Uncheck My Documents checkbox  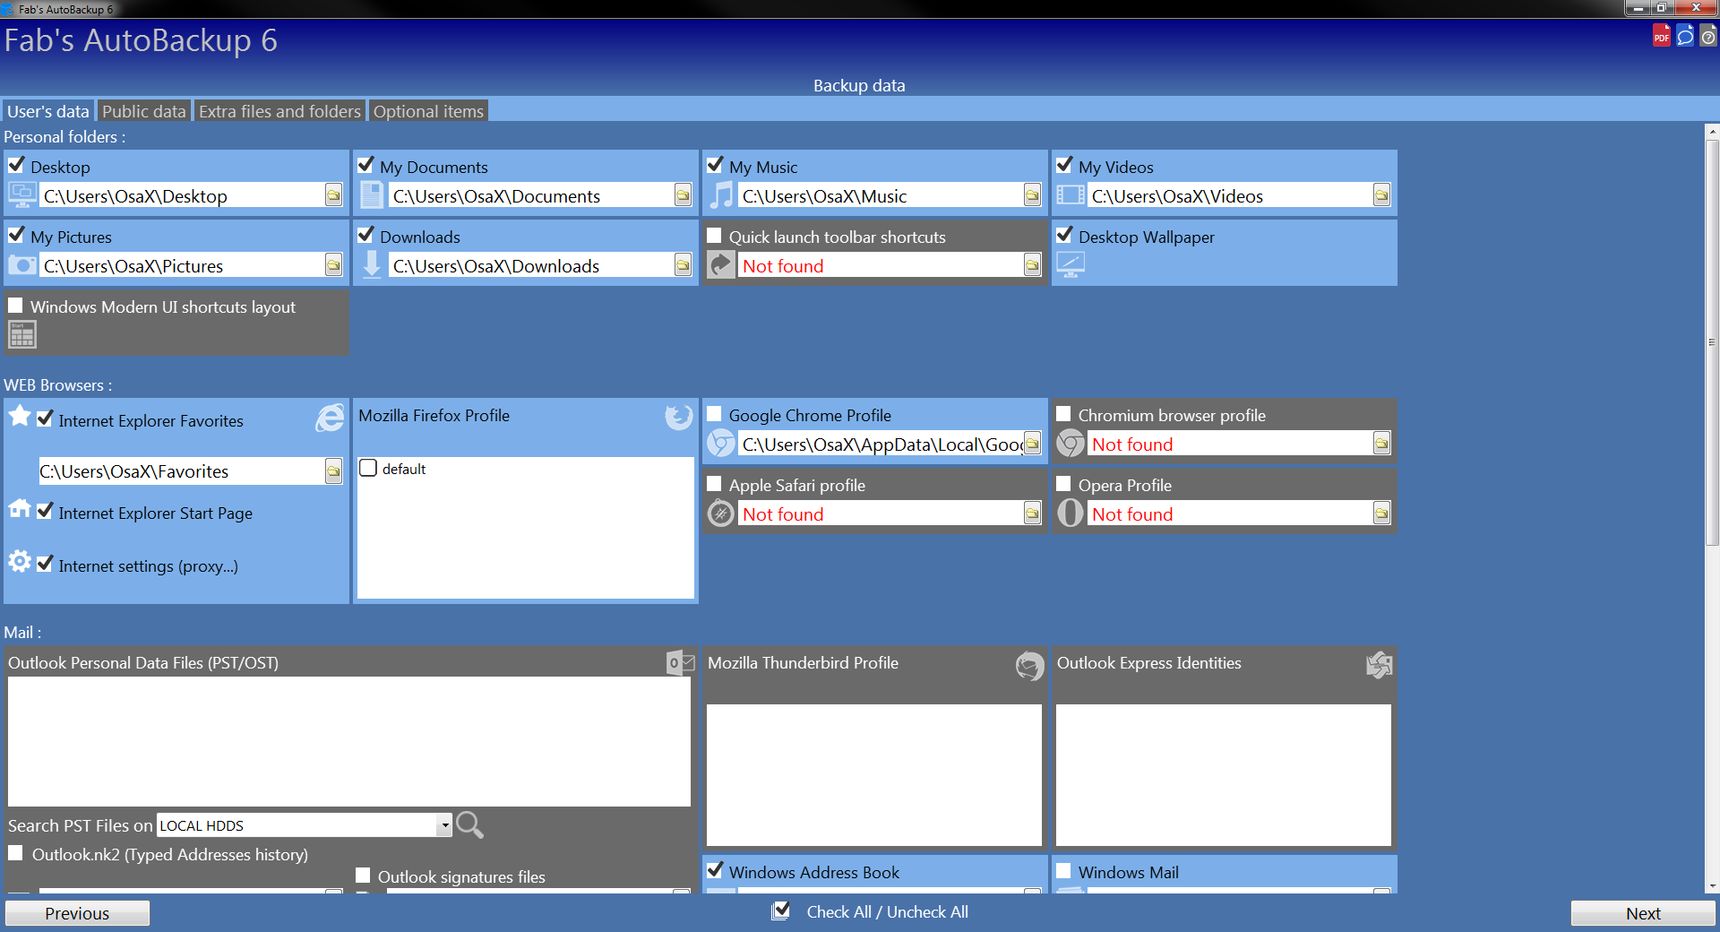click(x=365, y=165)
